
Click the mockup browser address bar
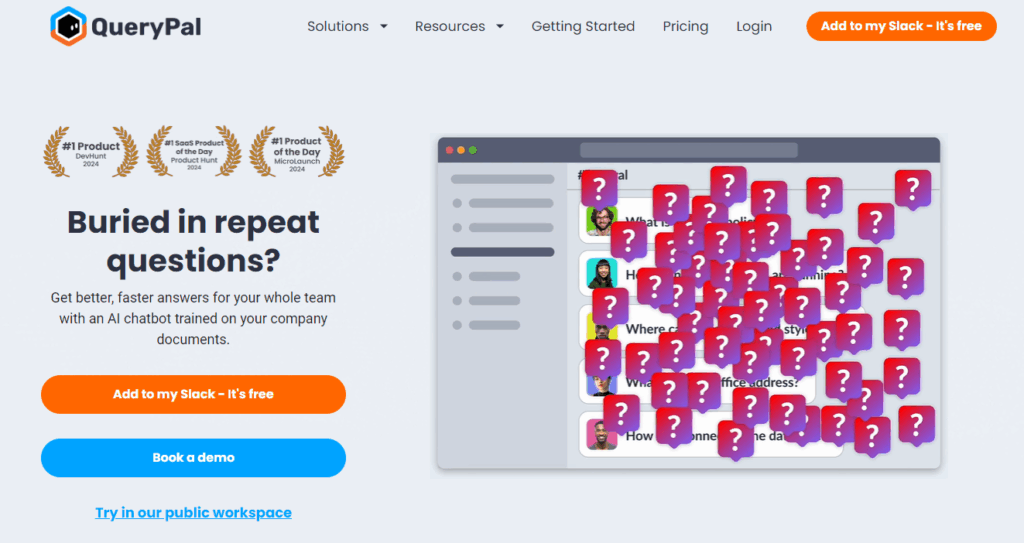tap(689, 150)
